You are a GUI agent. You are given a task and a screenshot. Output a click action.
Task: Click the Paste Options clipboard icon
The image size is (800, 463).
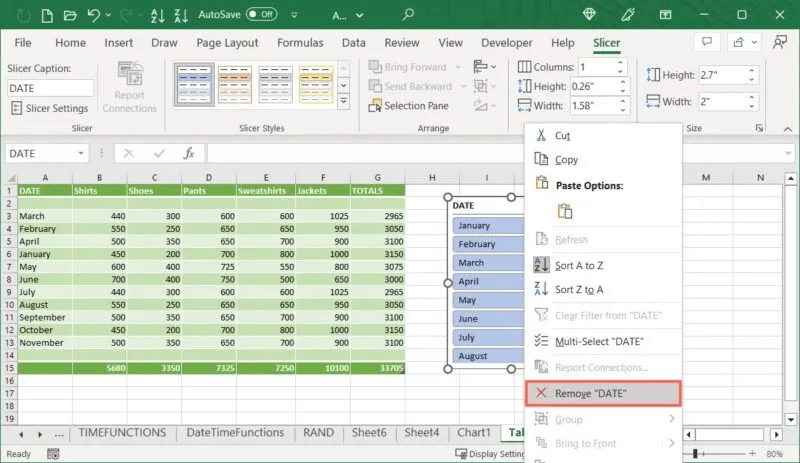coord(565,211)
